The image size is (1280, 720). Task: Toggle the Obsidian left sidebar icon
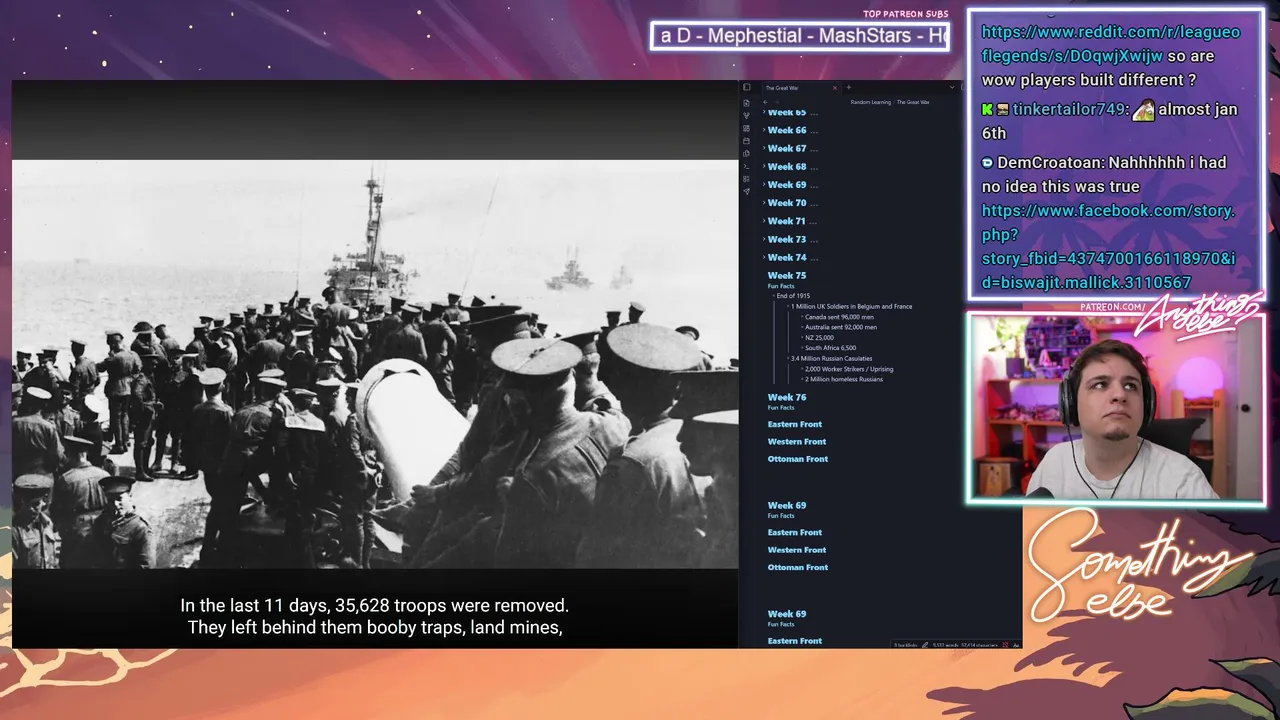[x=746, y=88]
